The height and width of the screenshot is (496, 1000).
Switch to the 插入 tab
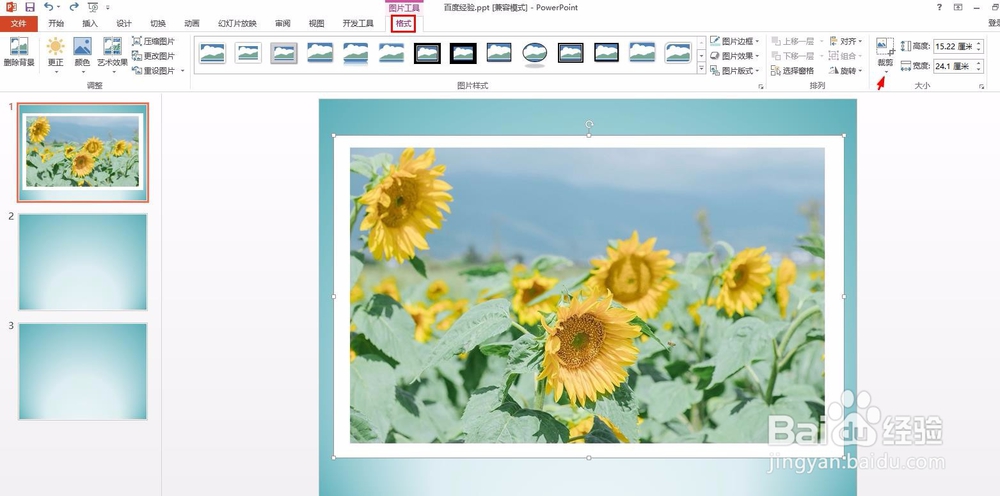(x=91, y=24)
